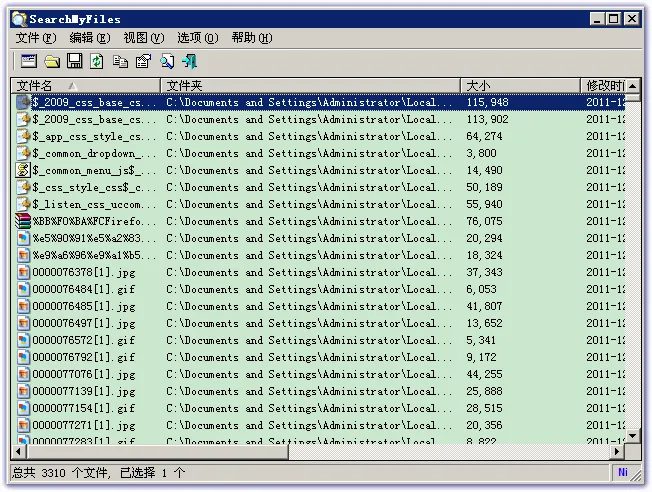The height and width of the screenshot is (492, 652).
Task: Open the 选项(O) menu
Action: (198, 38)
